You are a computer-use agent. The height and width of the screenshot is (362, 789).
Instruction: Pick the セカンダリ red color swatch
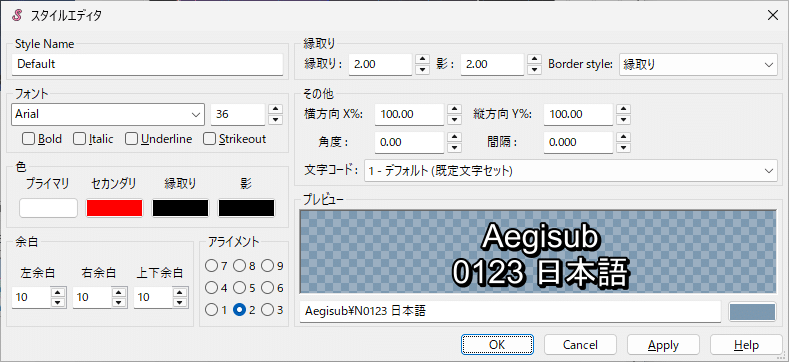click(x=115, y=208)
